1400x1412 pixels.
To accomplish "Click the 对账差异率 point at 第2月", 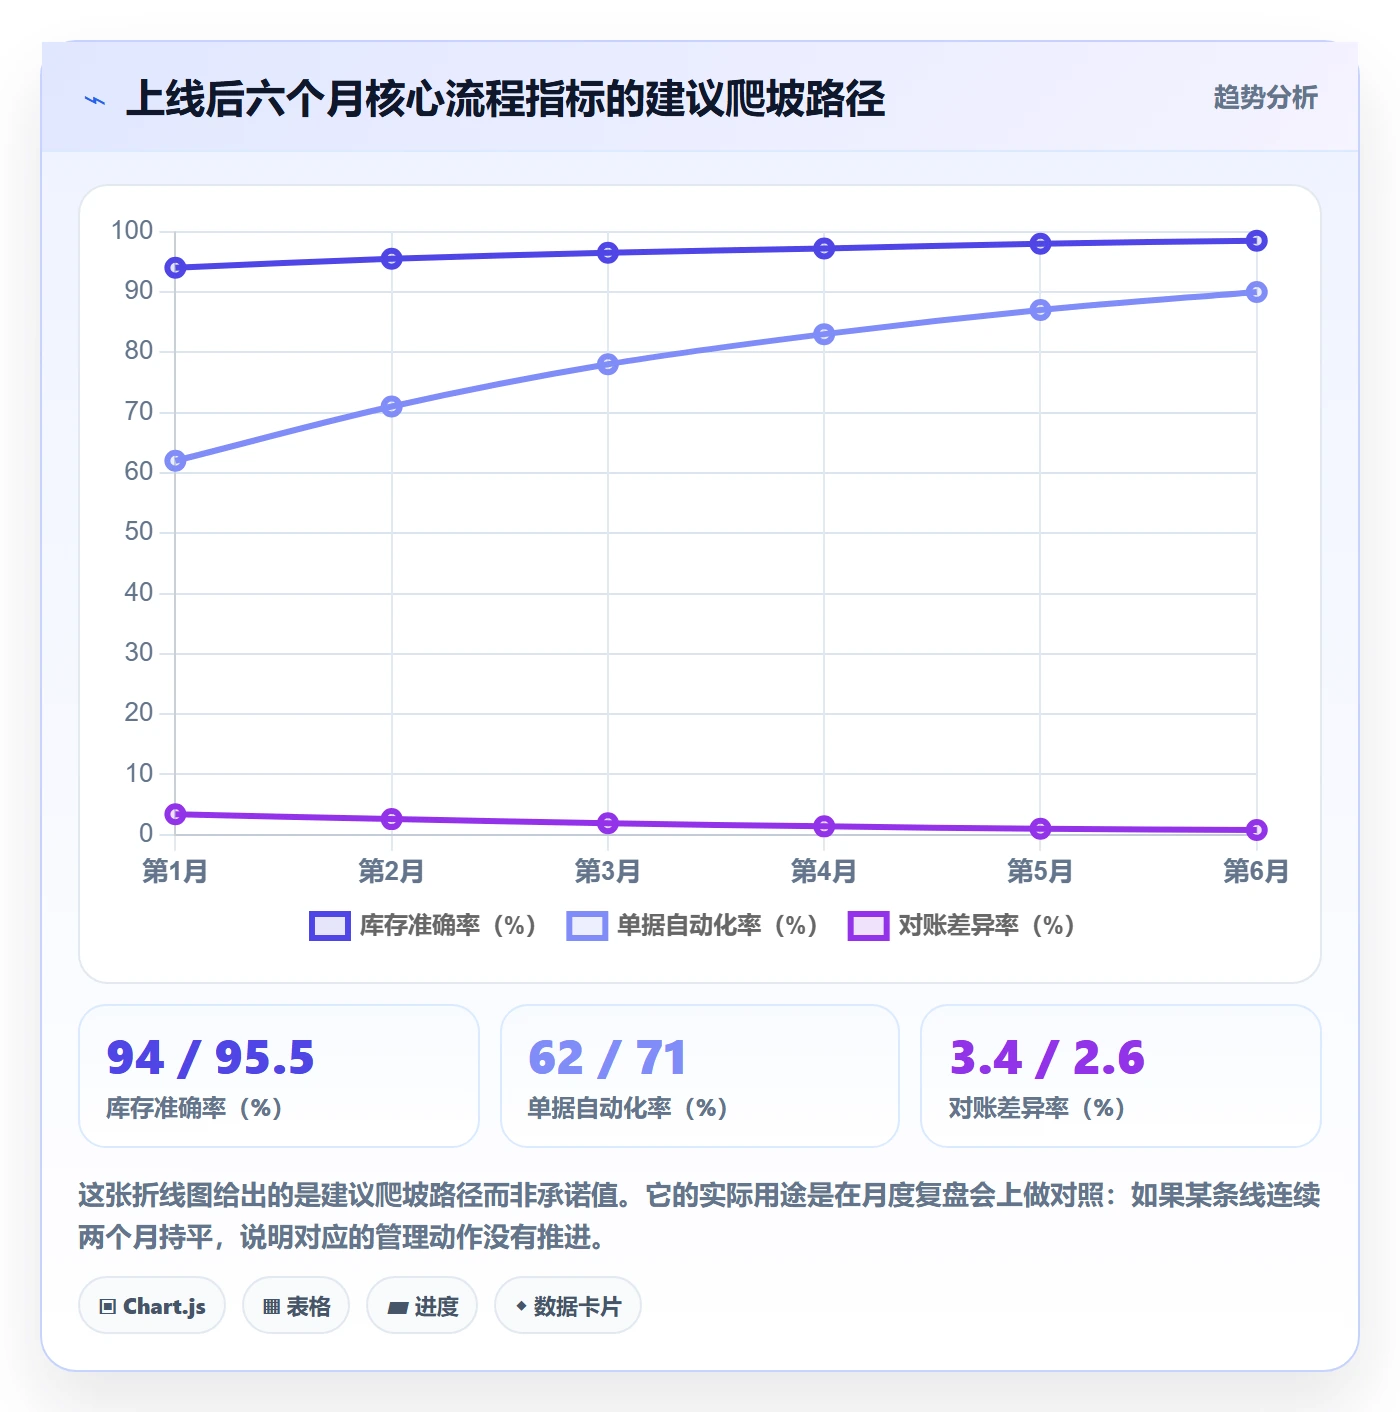I will tap(392, 819).
